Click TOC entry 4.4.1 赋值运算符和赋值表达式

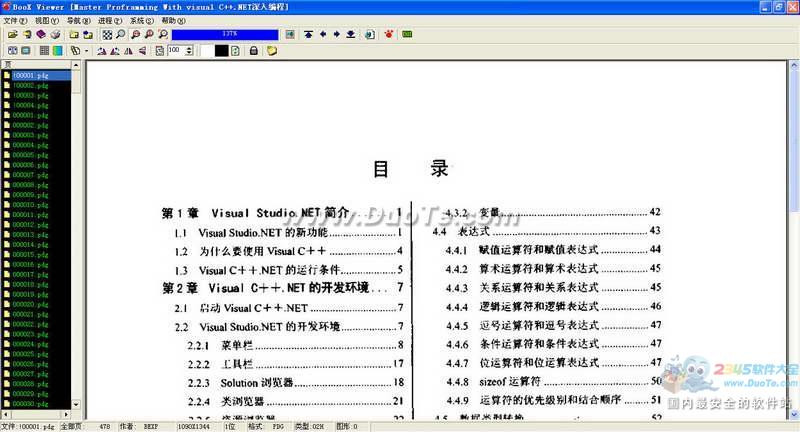click(553, 249)
